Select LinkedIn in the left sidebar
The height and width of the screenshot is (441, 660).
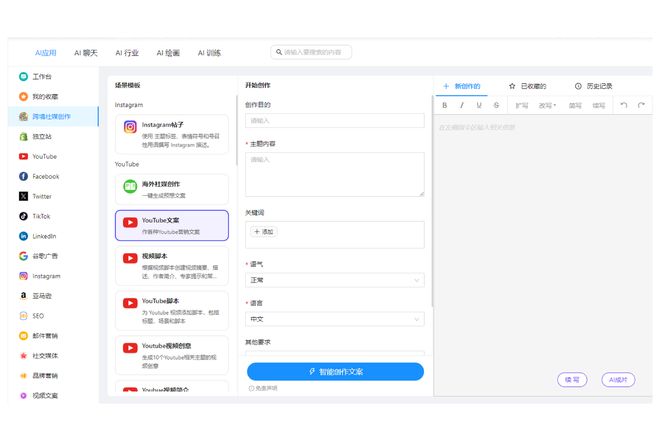click(53, 236)
